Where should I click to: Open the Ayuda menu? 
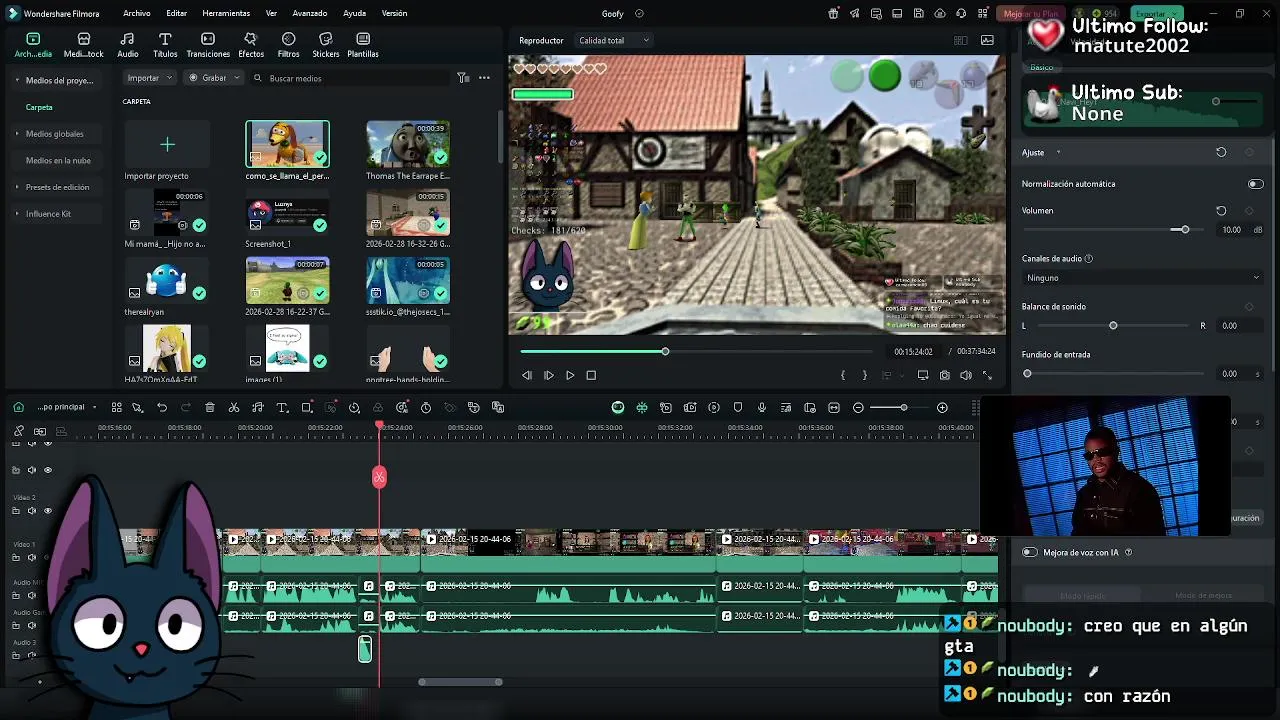(x=354, y=14)
